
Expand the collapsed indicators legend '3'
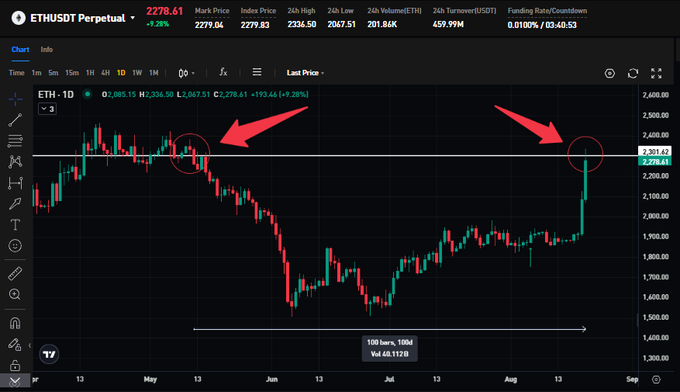[47, 109]
